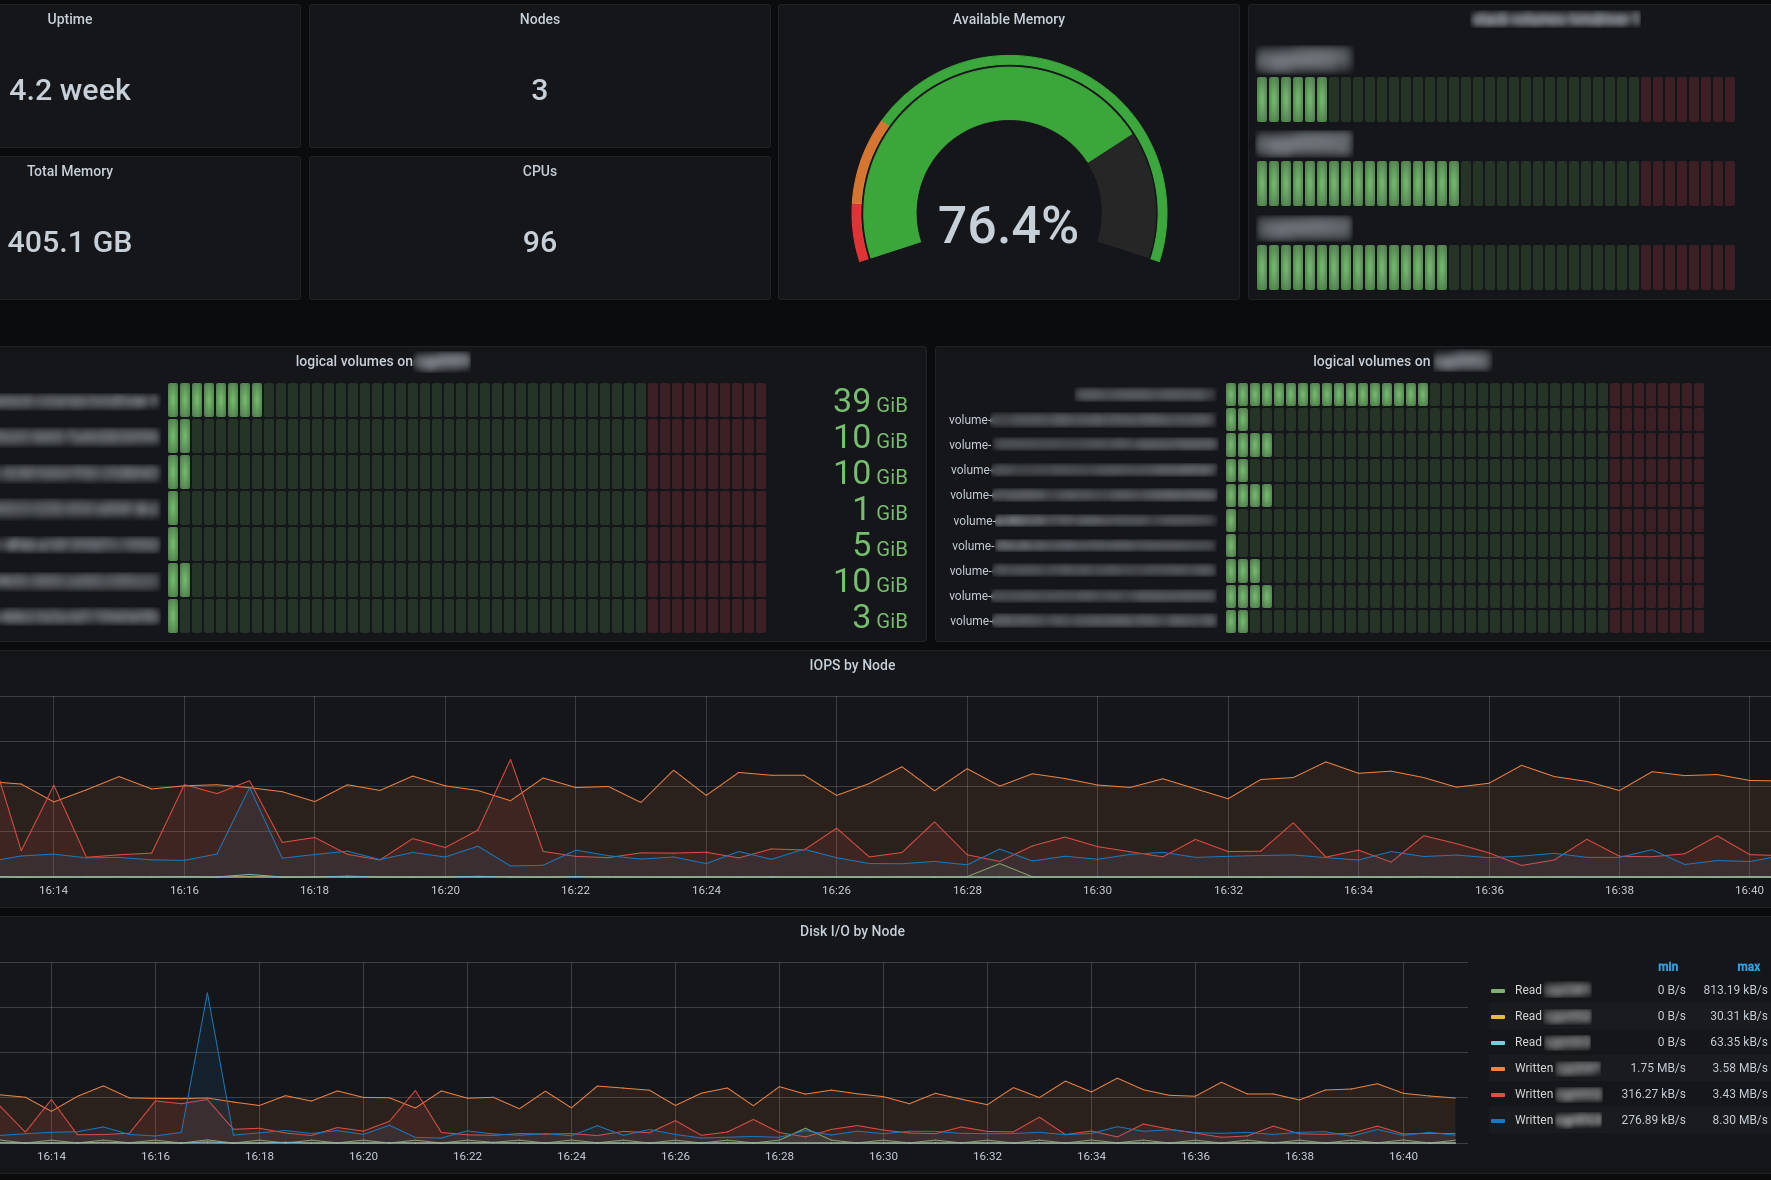Toggle Written series with max 3.43 MB/s
Image resolution: width=1771 pixels, height=1181 pixels.
(x=1557, y=1094)
